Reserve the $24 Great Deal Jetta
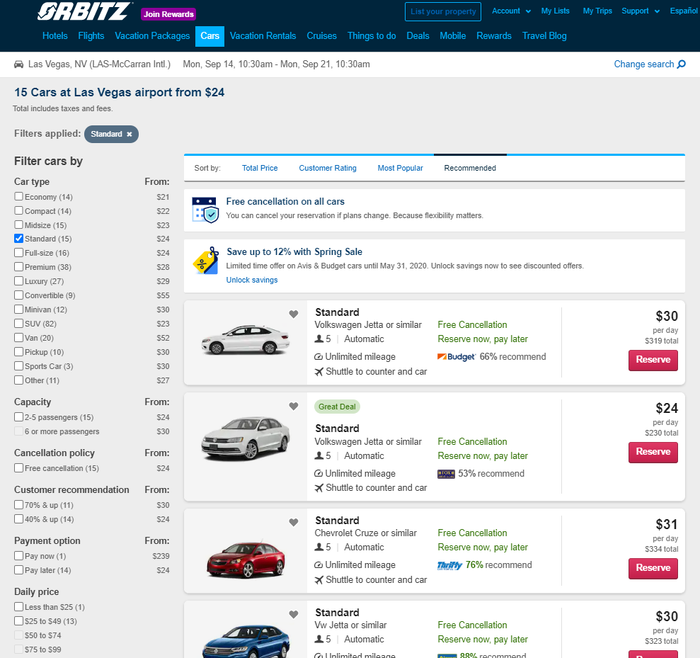 click(653, 452)
